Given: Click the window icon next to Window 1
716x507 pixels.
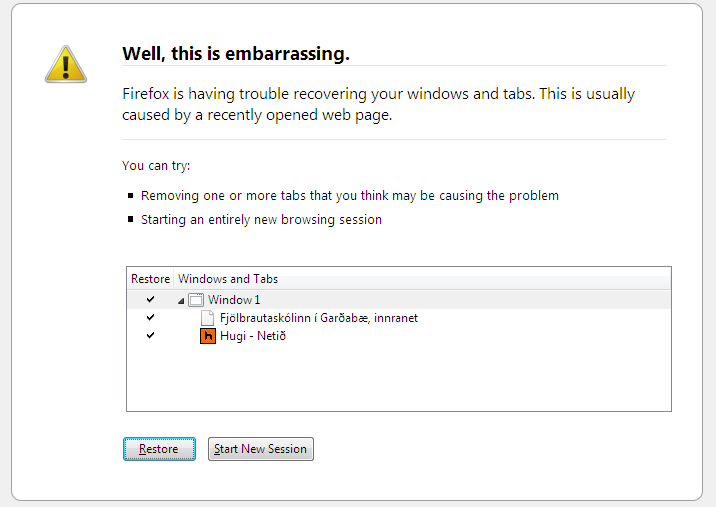Looking at the screenshot, I should 196,300.
